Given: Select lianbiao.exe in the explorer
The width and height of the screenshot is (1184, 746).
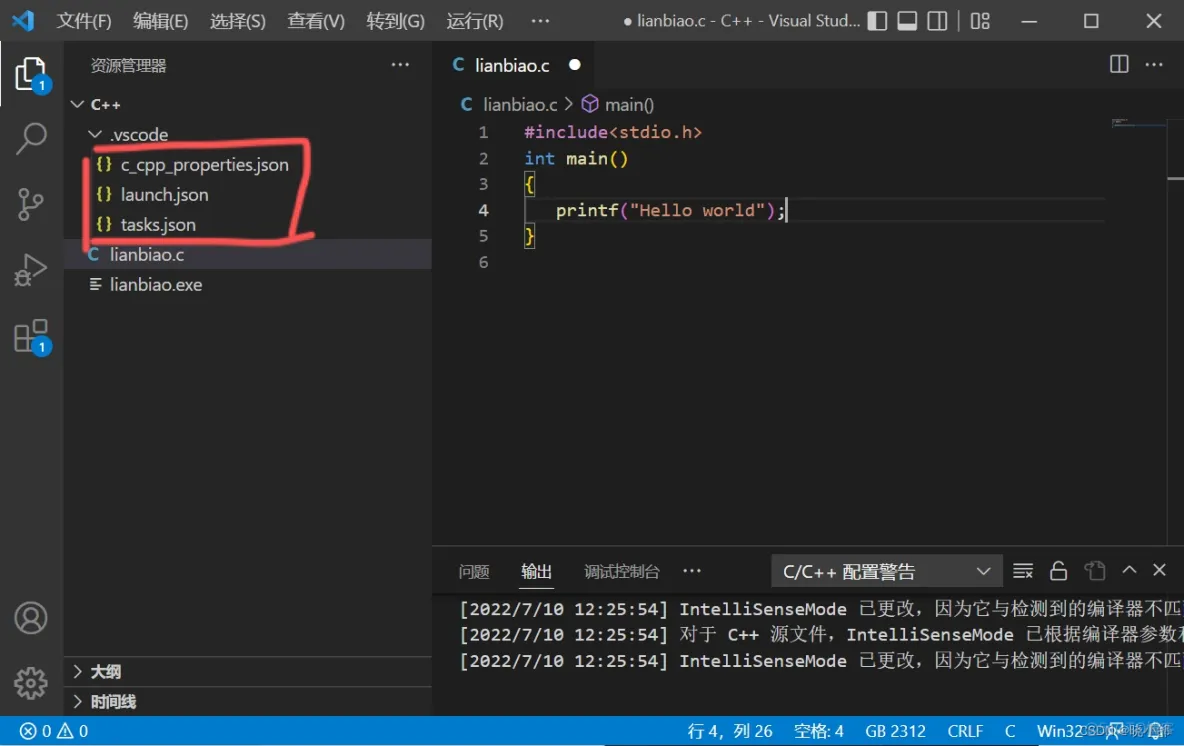Looking at the screenshot, I should coord(248,285).
